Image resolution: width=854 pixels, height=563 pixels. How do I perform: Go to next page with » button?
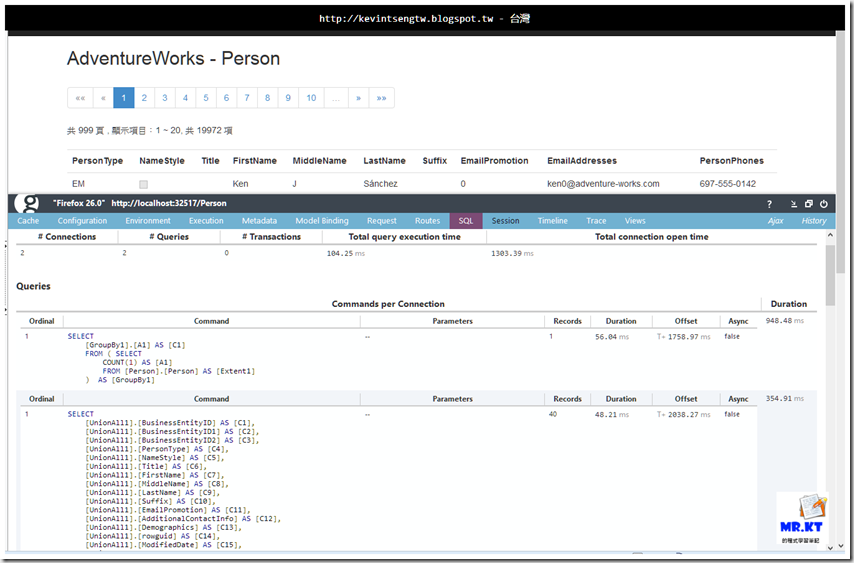pyautogui.click(x=358, y=98)
